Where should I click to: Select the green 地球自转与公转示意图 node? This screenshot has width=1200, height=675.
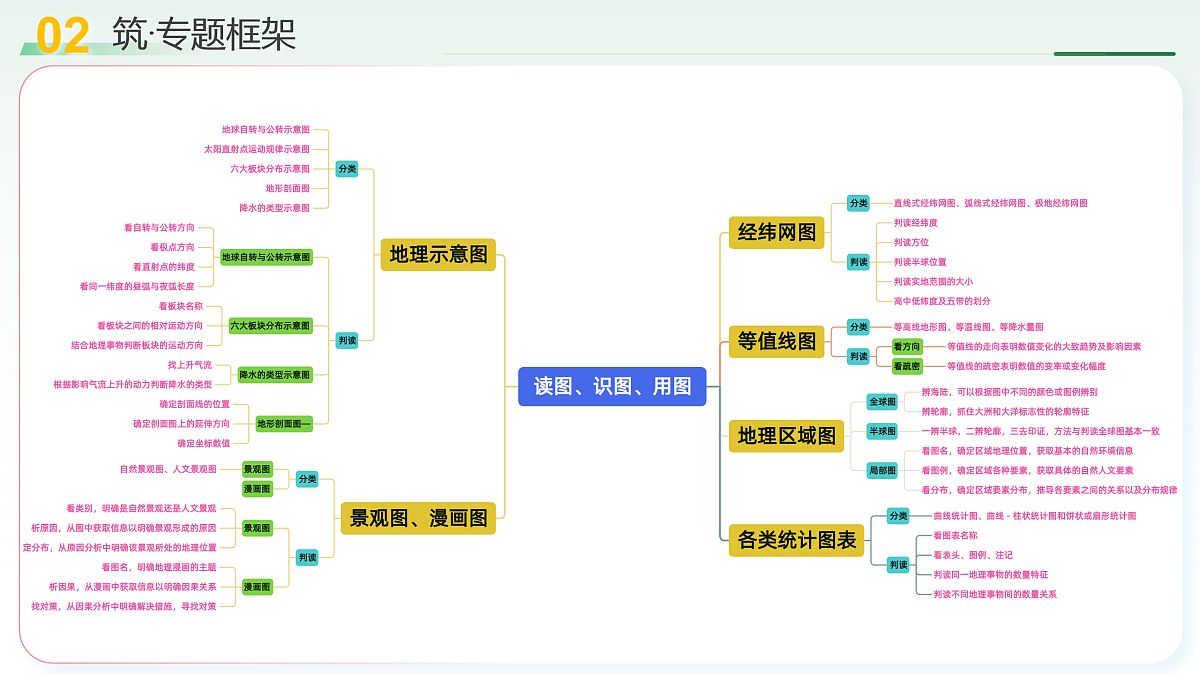[x=266, y=257]
